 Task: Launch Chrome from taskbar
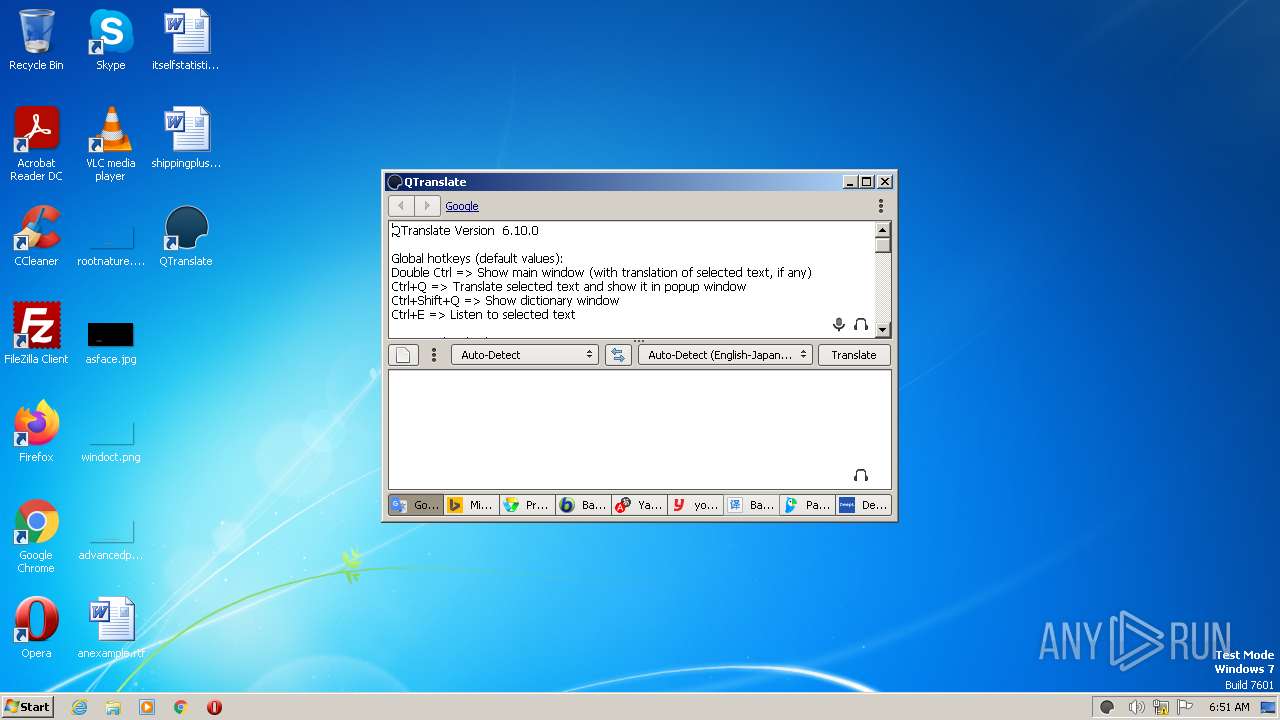pyautogui.click(x=181, y=707)
